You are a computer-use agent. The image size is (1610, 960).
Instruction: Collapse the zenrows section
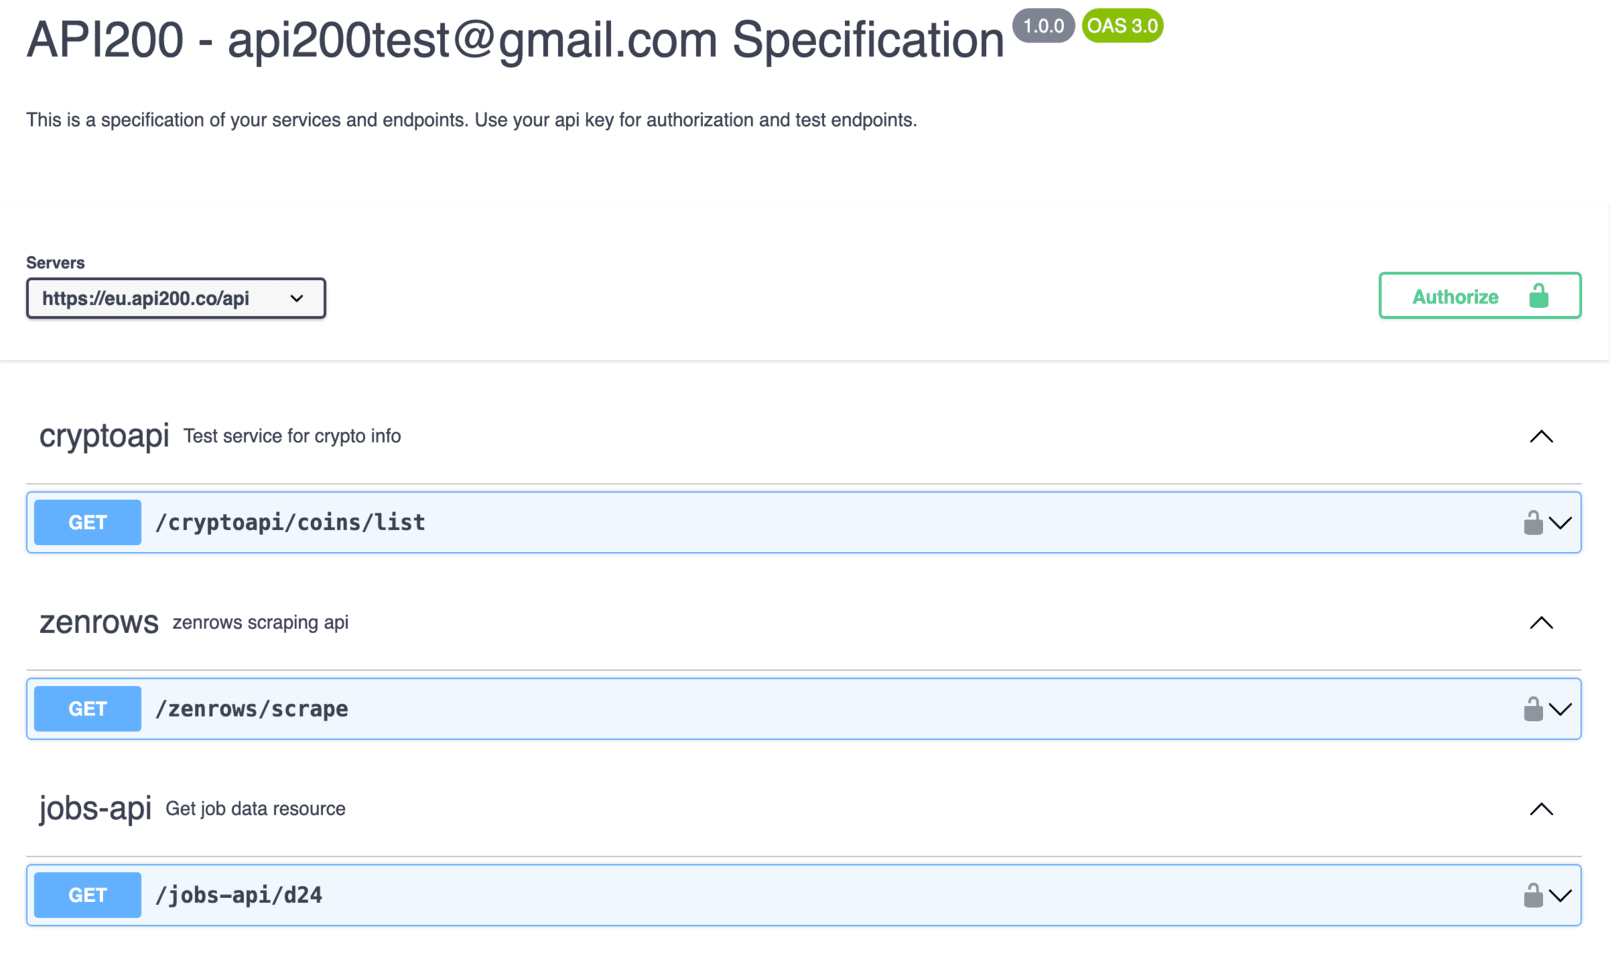(1541, 623)
